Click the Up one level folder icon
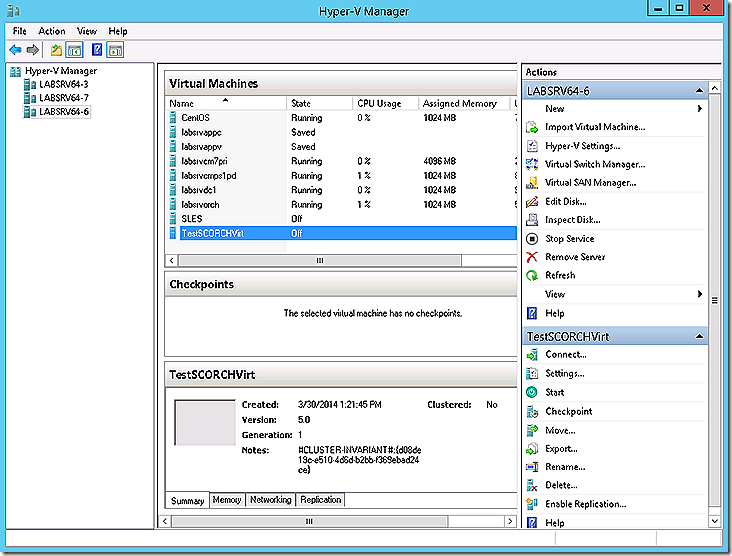The image size is (732, 556). tap(56, 49)
